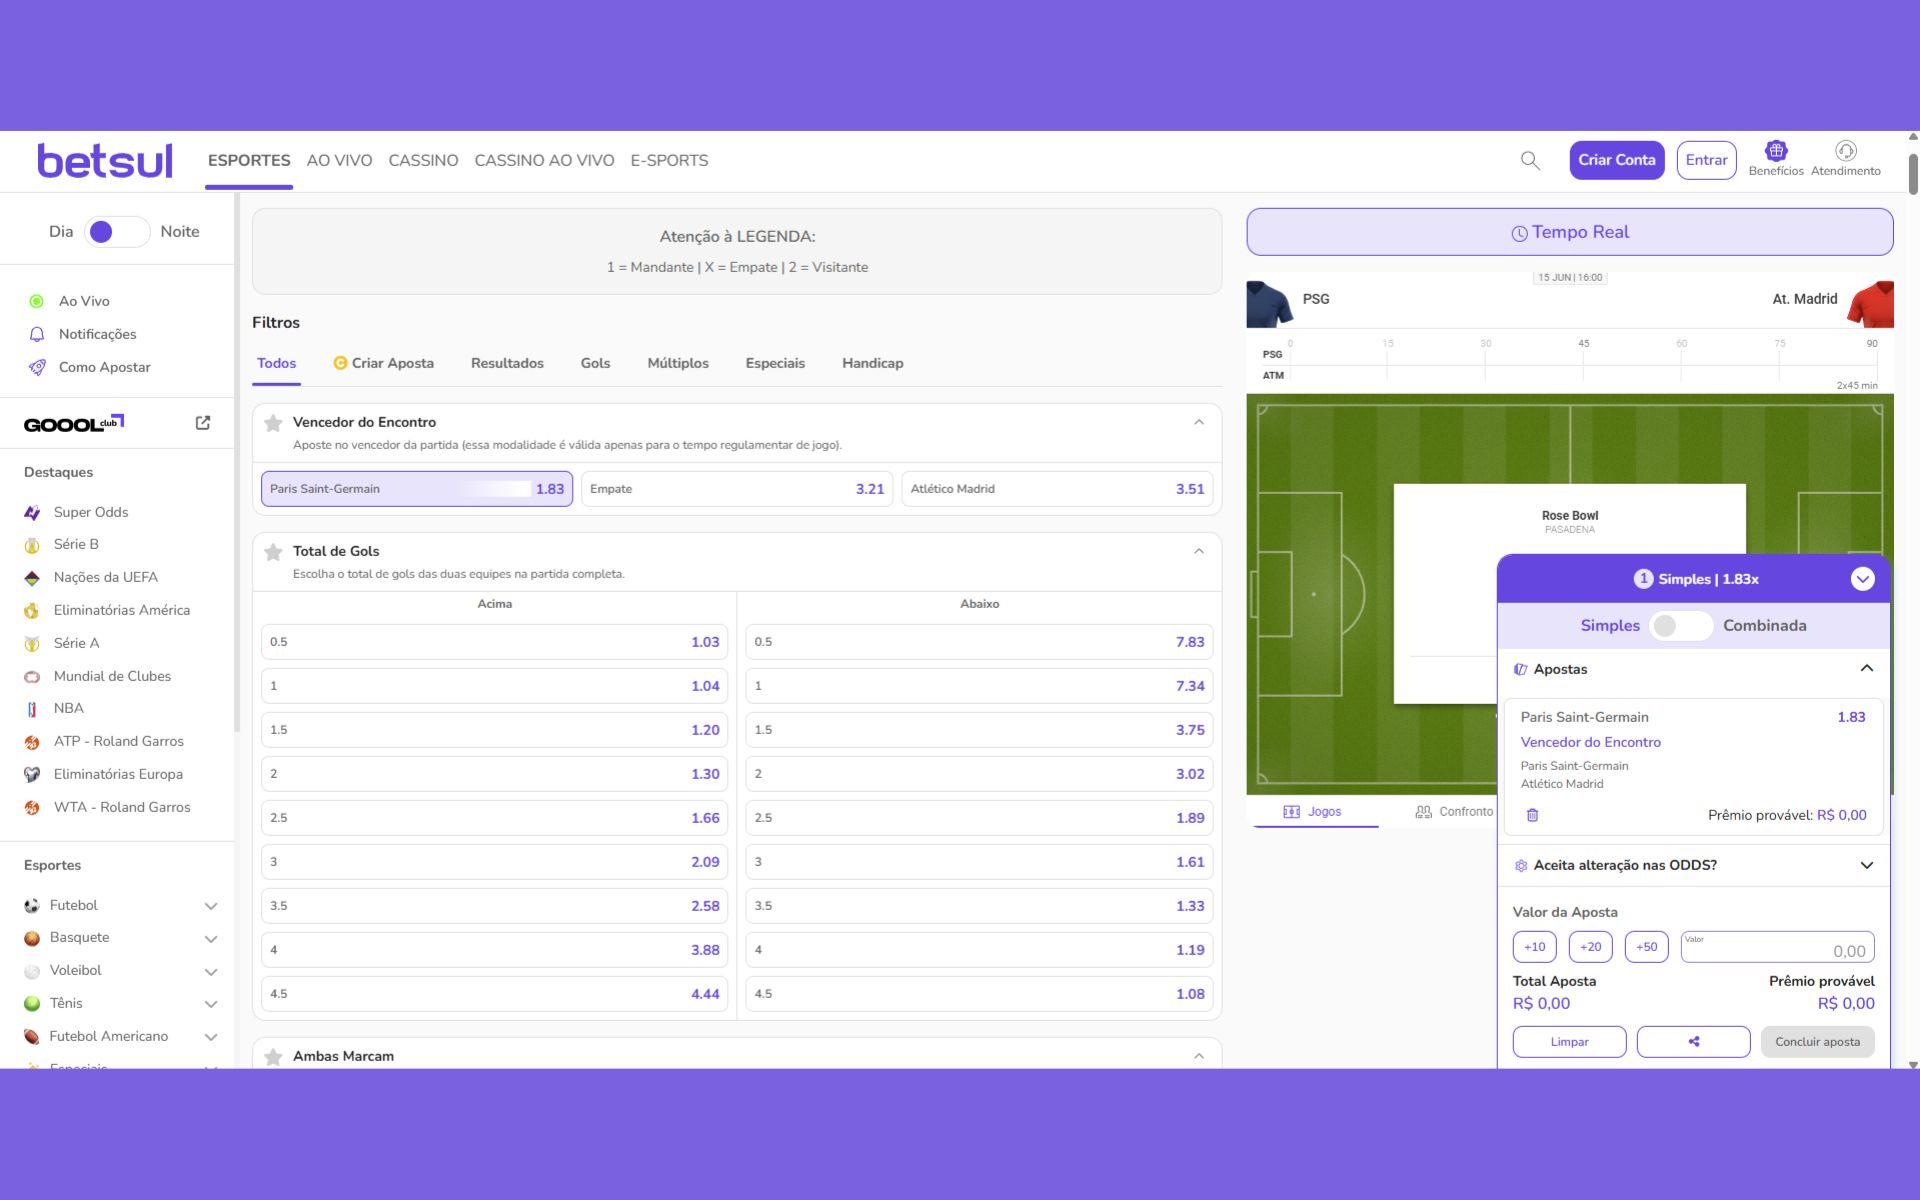This screenshot has height=1200, width=1920.
Task: Favorite the Total de Gols star
Action: point(273,552)
